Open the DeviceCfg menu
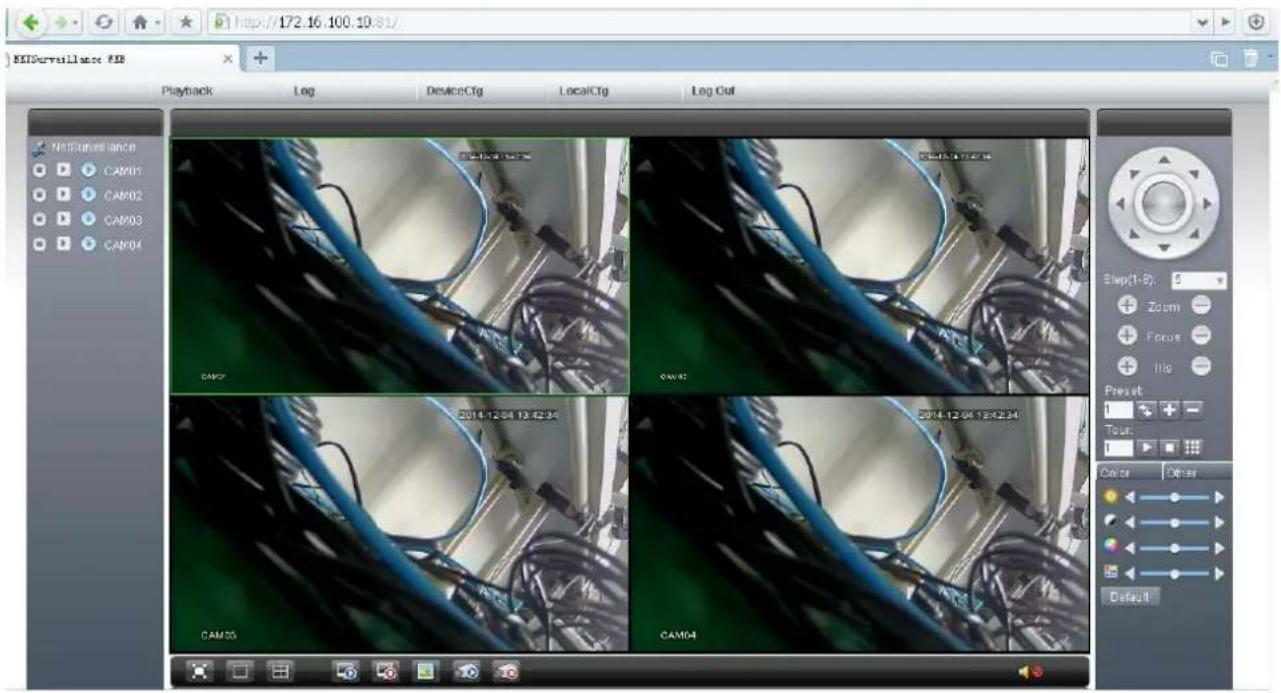The height and width of the screenshot is (693, 1281). tap(455, 91)
